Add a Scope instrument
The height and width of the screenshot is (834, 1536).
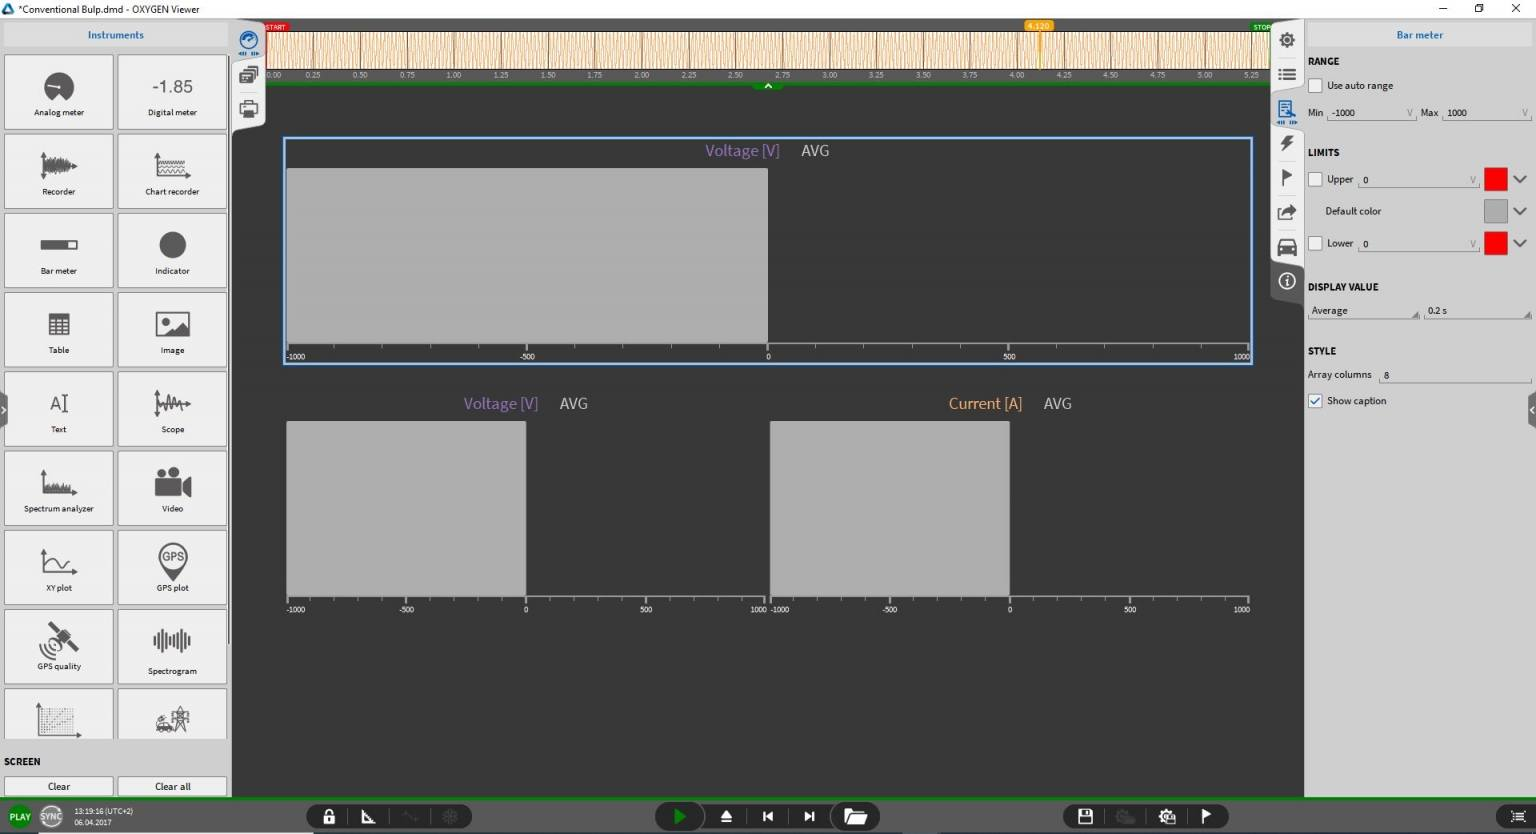(172, 409)
